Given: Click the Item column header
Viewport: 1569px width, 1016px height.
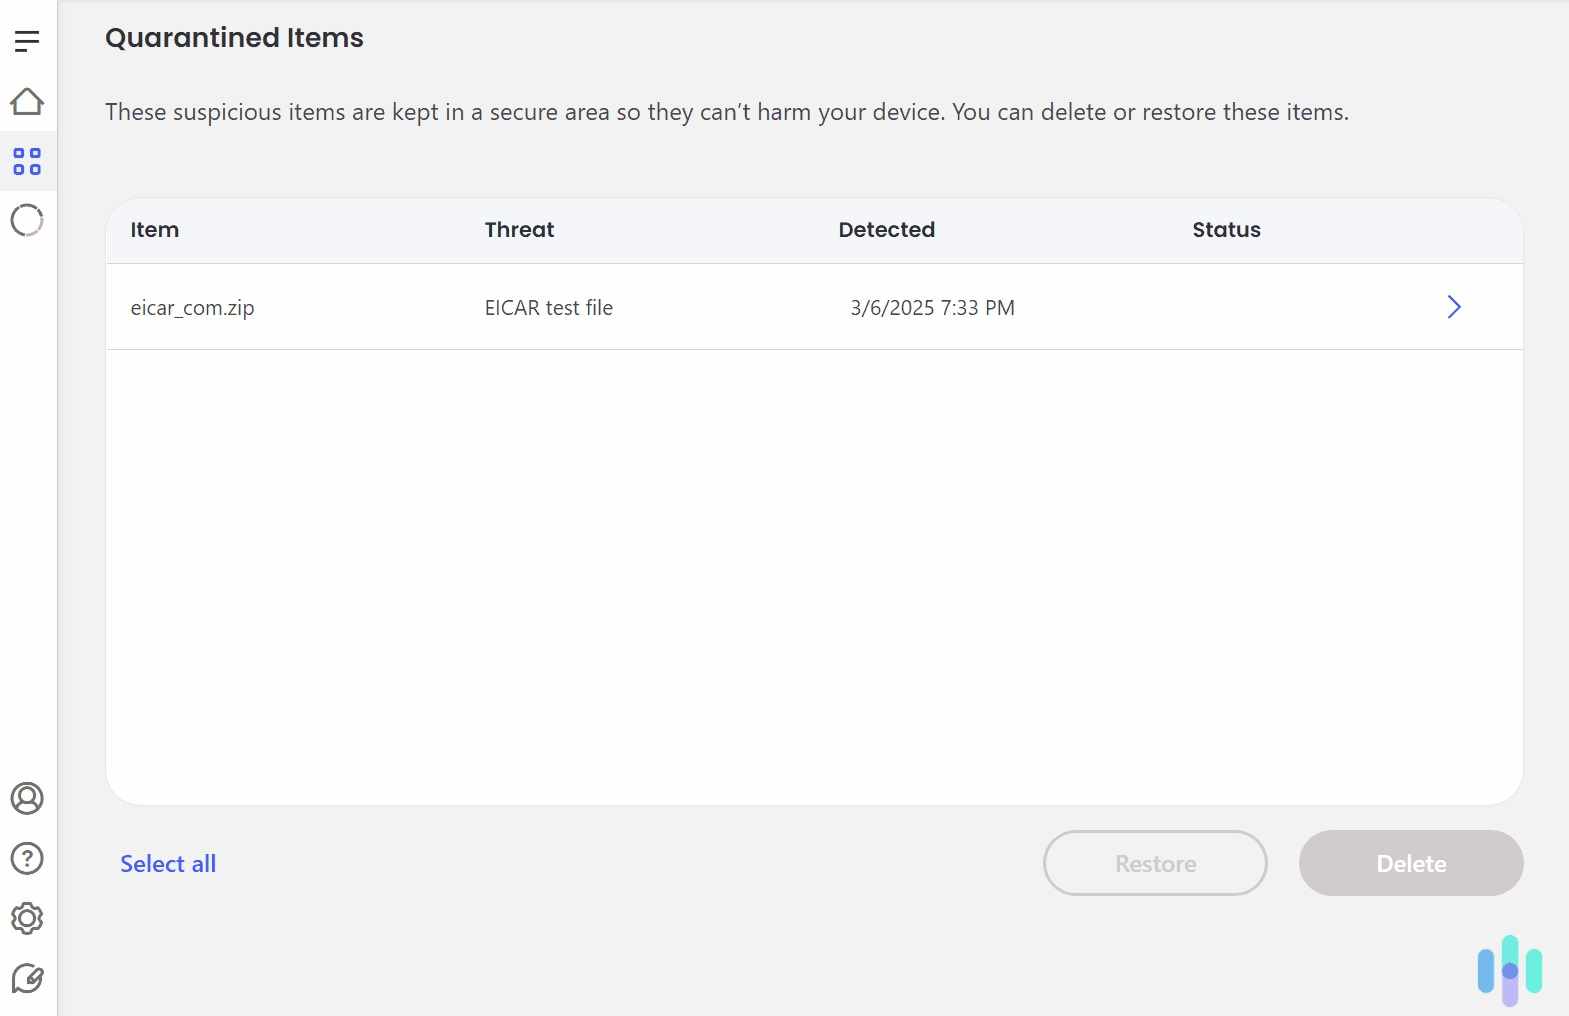Looking at the screenshot, I should pyautogui.click(x=155, y=230).
